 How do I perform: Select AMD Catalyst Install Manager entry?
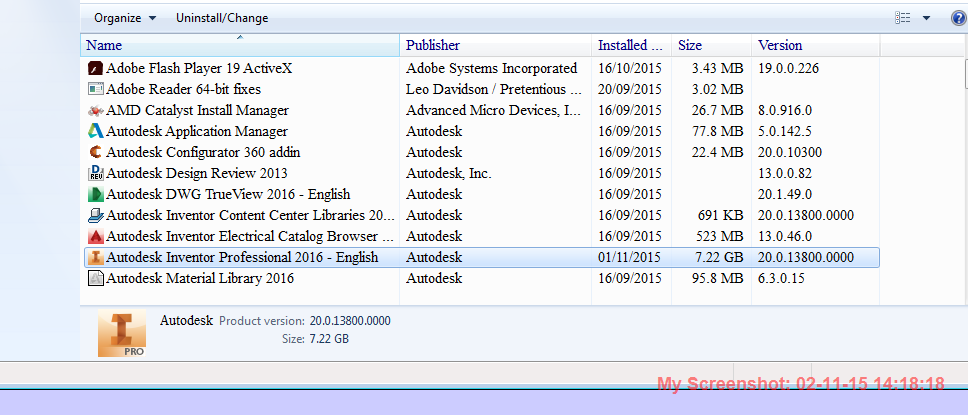[x=198, y=111]
